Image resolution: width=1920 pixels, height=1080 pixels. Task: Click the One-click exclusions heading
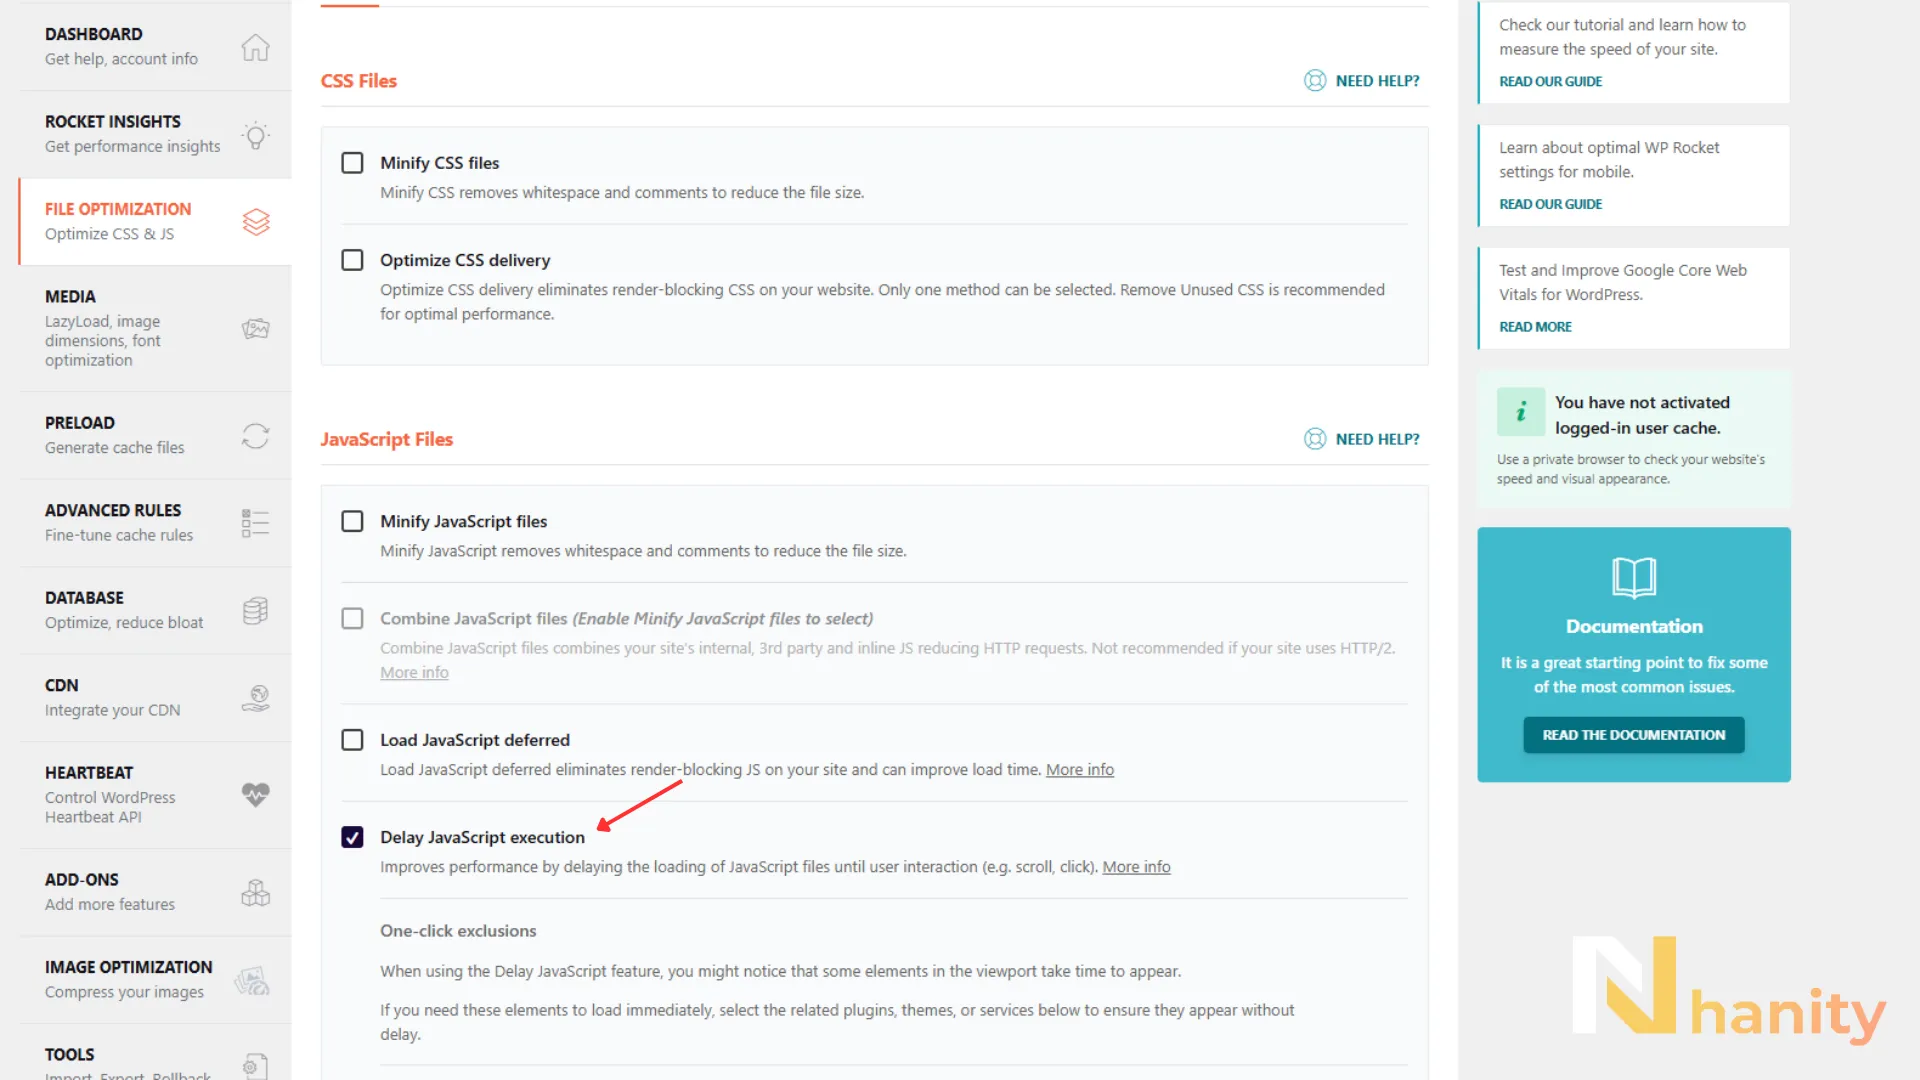point(458,931)
